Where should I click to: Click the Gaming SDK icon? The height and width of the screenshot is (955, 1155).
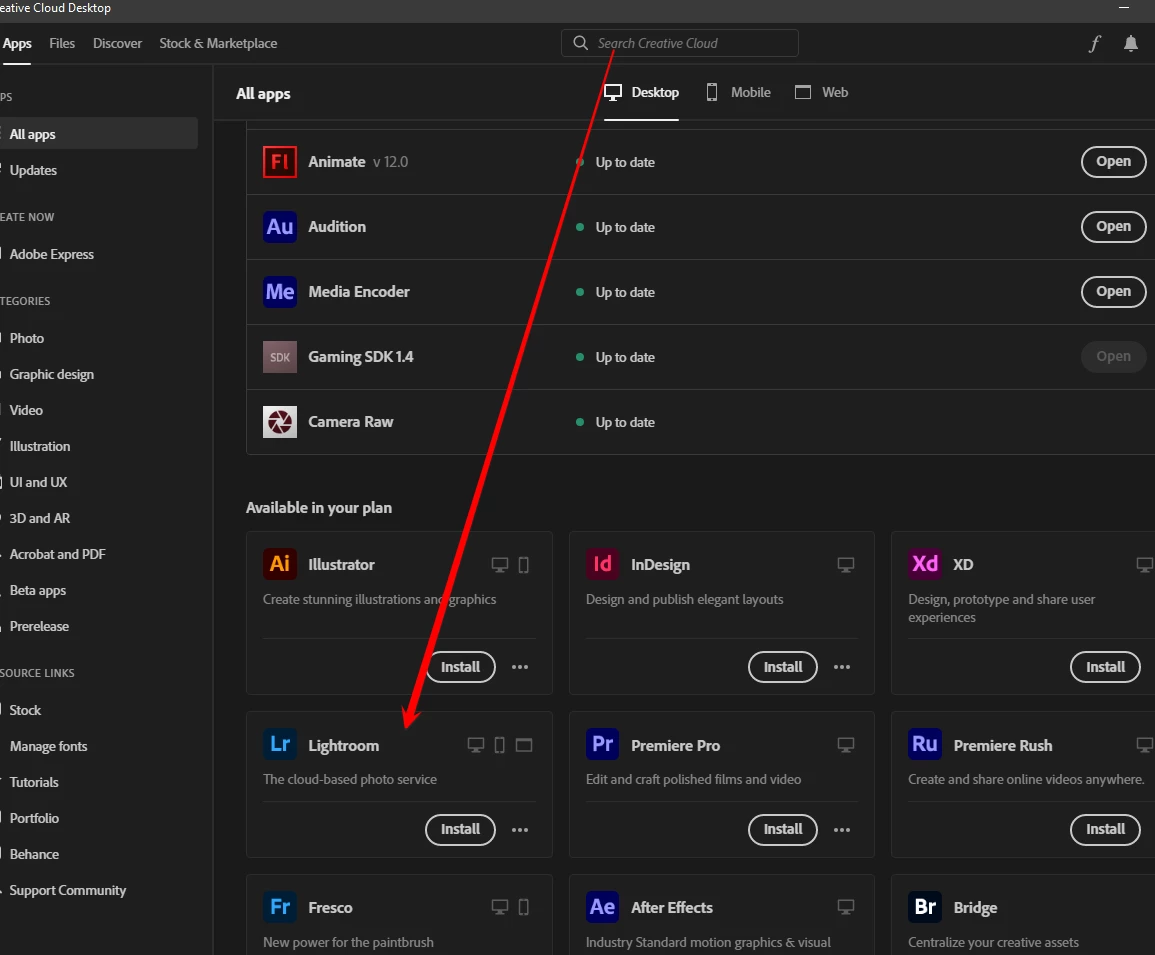280,357
